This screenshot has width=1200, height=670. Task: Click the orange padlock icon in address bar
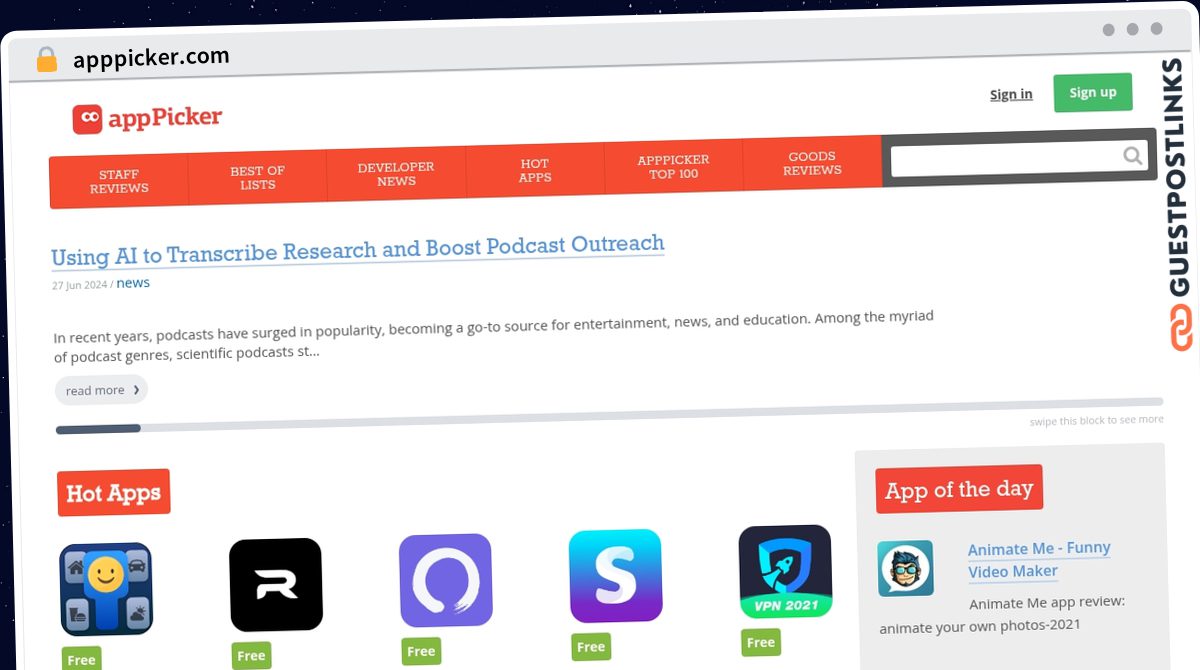[x=46, y=60]
